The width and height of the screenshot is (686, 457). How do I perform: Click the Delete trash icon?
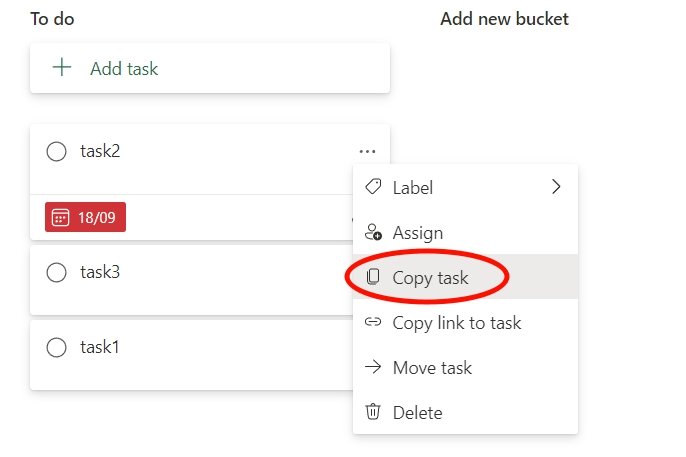click(x=373, y=412)
